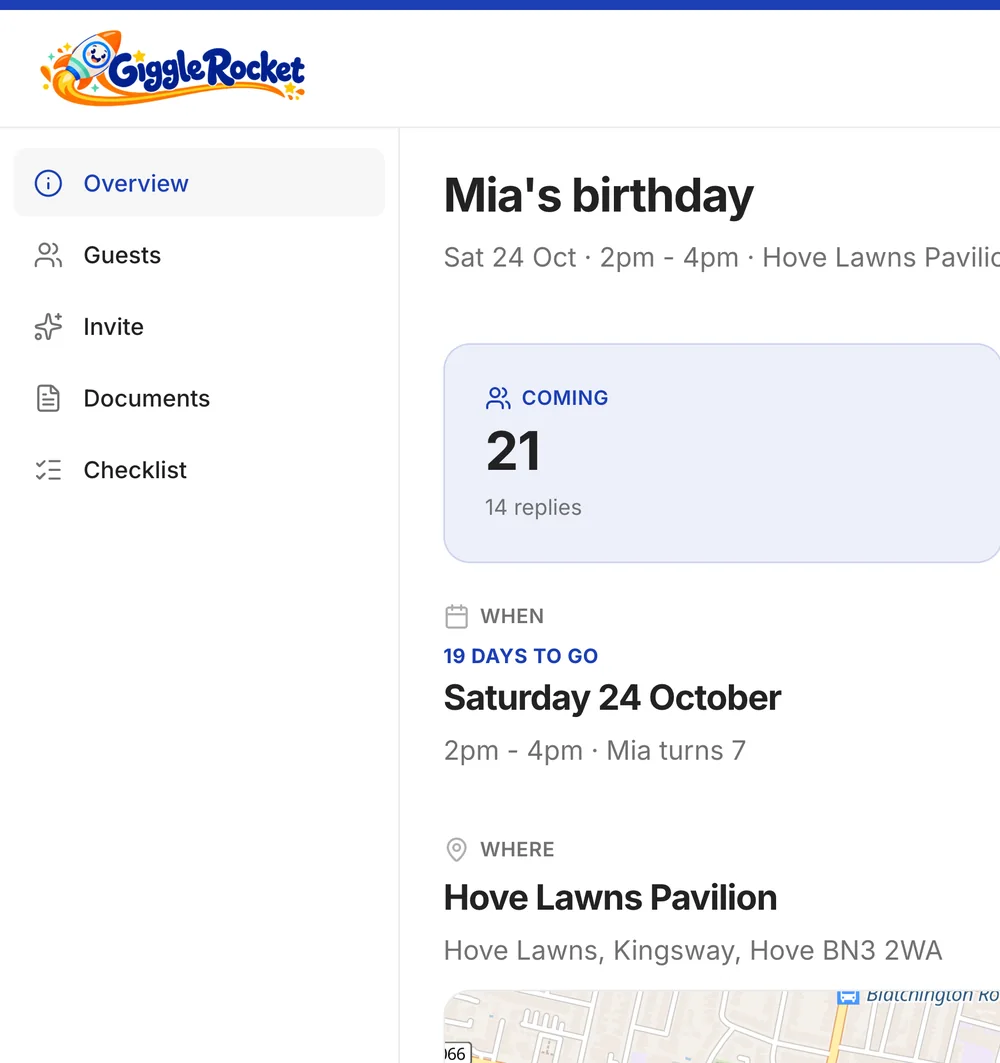
Task: Click the 'Hove Lawns Pavilion' venue heading
Action: pyautogui.click(x=610, y=898)
